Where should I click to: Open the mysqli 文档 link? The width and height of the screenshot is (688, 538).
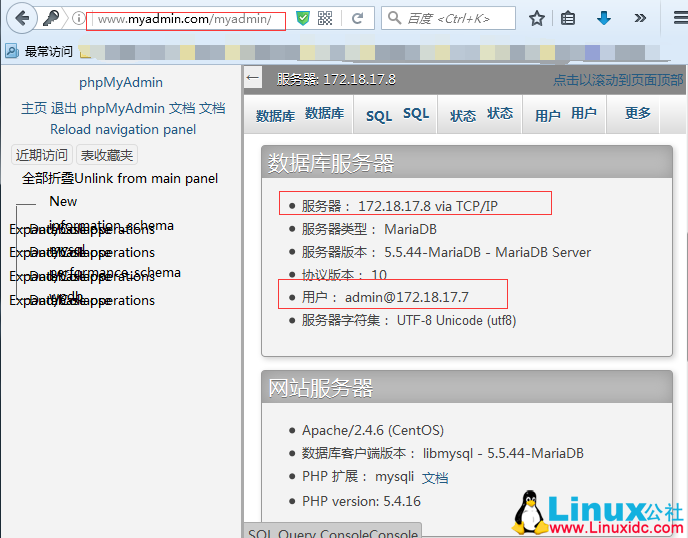pos(435,477)
